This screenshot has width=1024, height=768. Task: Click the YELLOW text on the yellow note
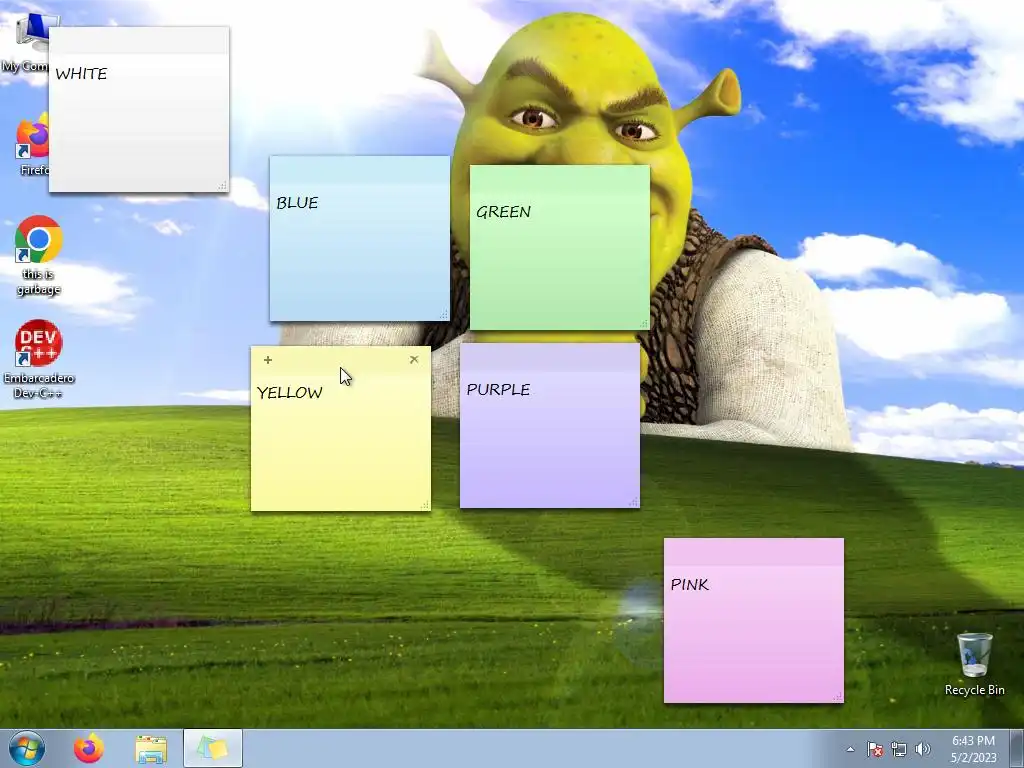(290, 393)
